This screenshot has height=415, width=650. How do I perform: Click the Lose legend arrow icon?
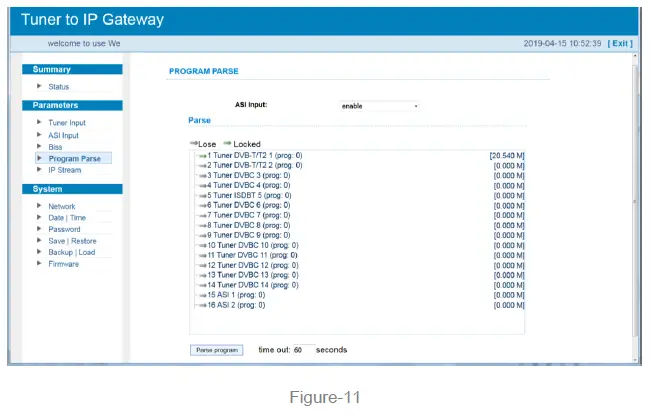point(194,143)
